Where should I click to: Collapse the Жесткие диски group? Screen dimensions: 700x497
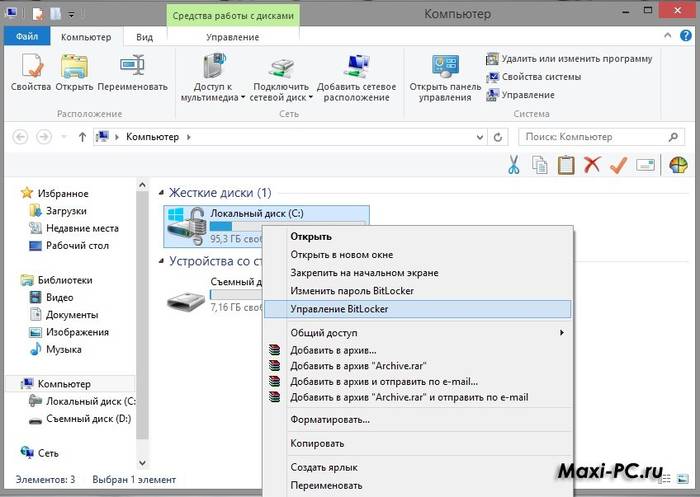pos(162,192)
